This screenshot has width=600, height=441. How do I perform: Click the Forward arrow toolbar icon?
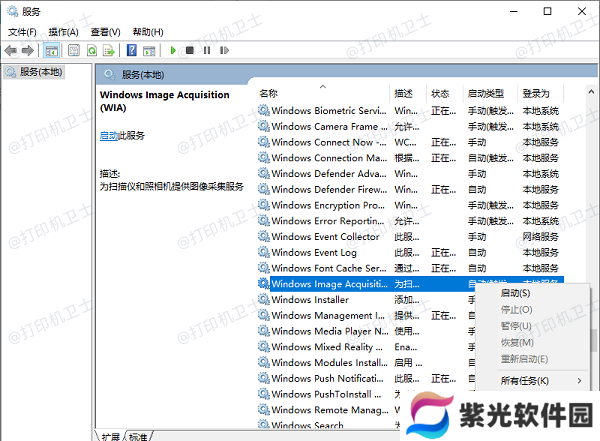pyautogui.click(x=28, y=51)
